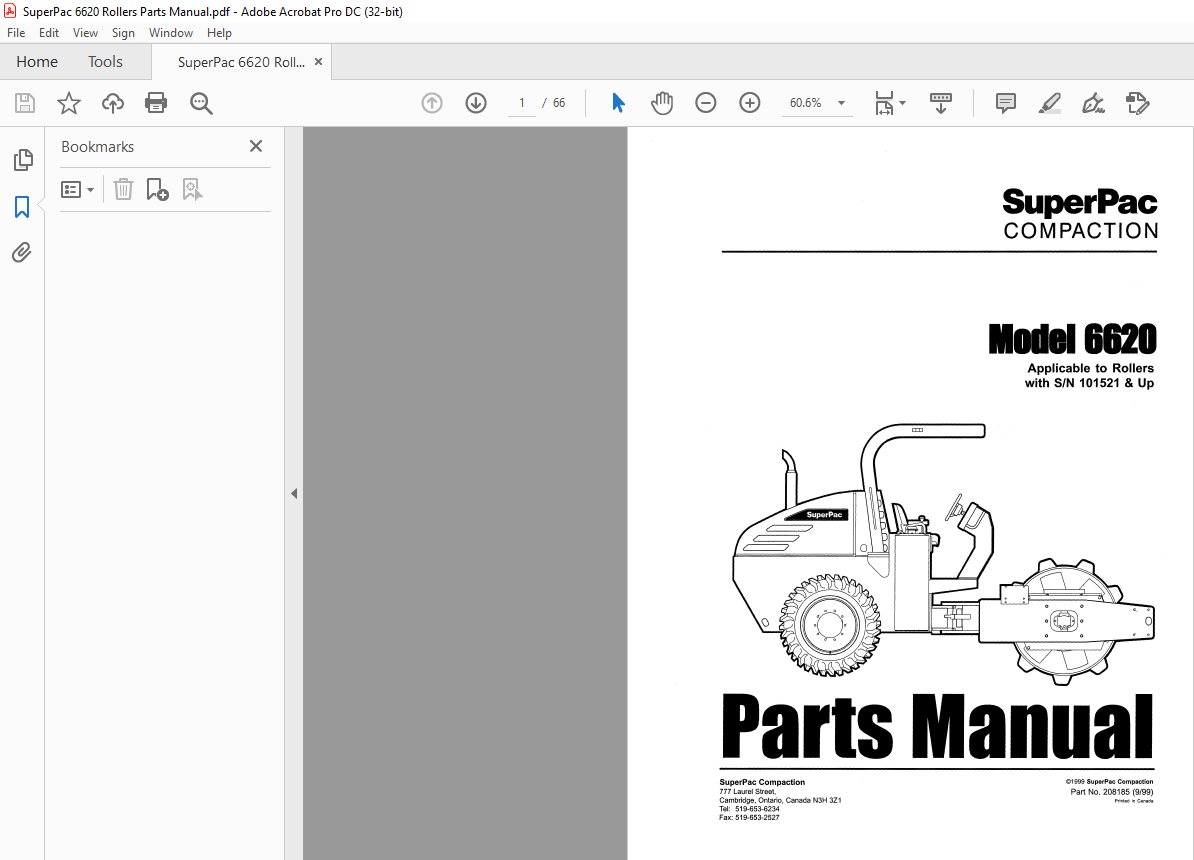The height and width of the screenshot is (860, 1194).
Task: Click the scrolling mode toolbar icon
Action: [941, 103]
